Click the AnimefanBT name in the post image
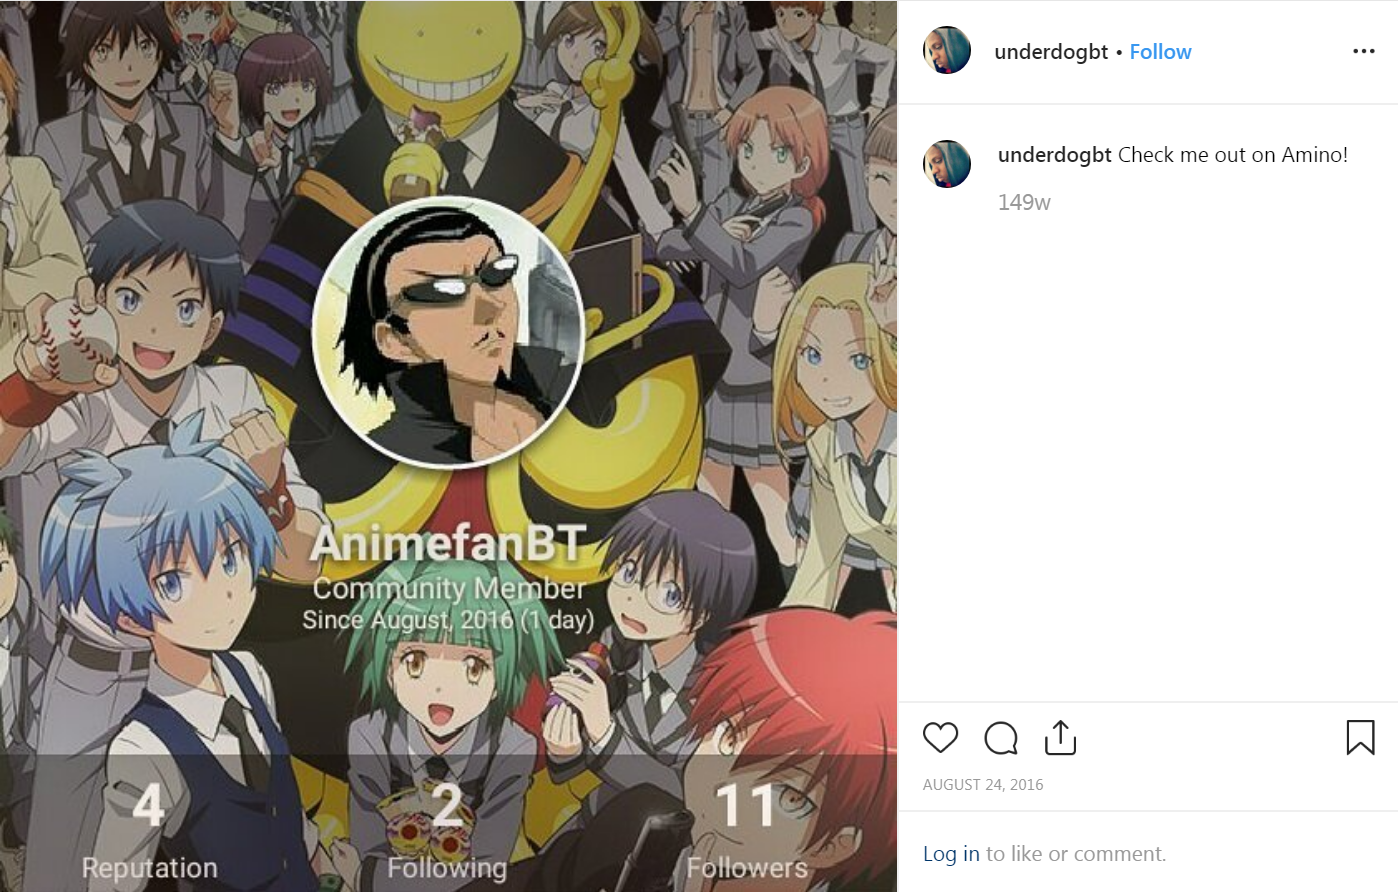 coord(448,545)
